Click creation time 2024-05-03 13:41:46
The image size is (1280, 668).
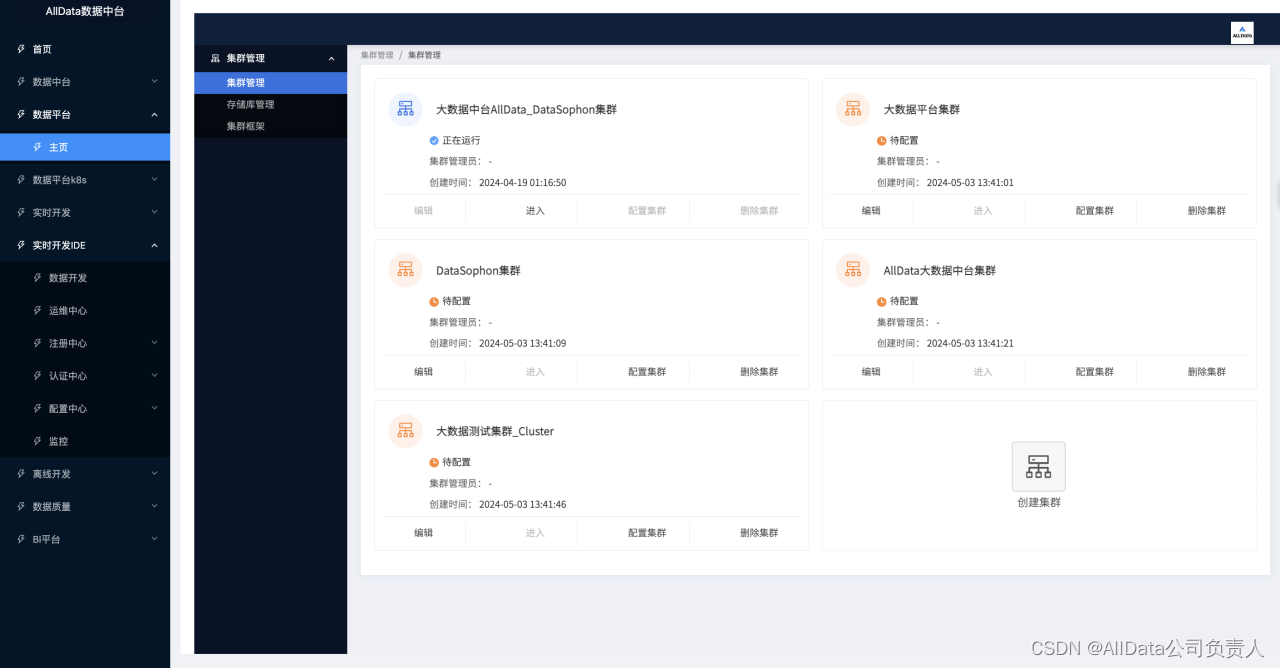[523, 505]
